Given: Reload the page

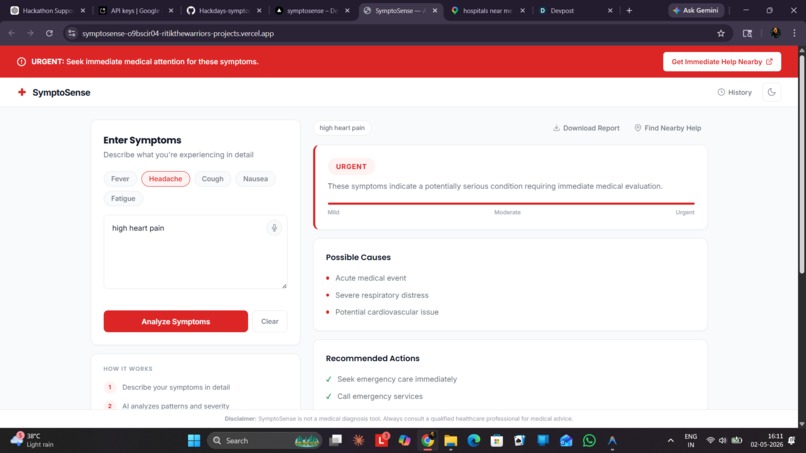Looking at the screenshot, I should coord(49,33).
